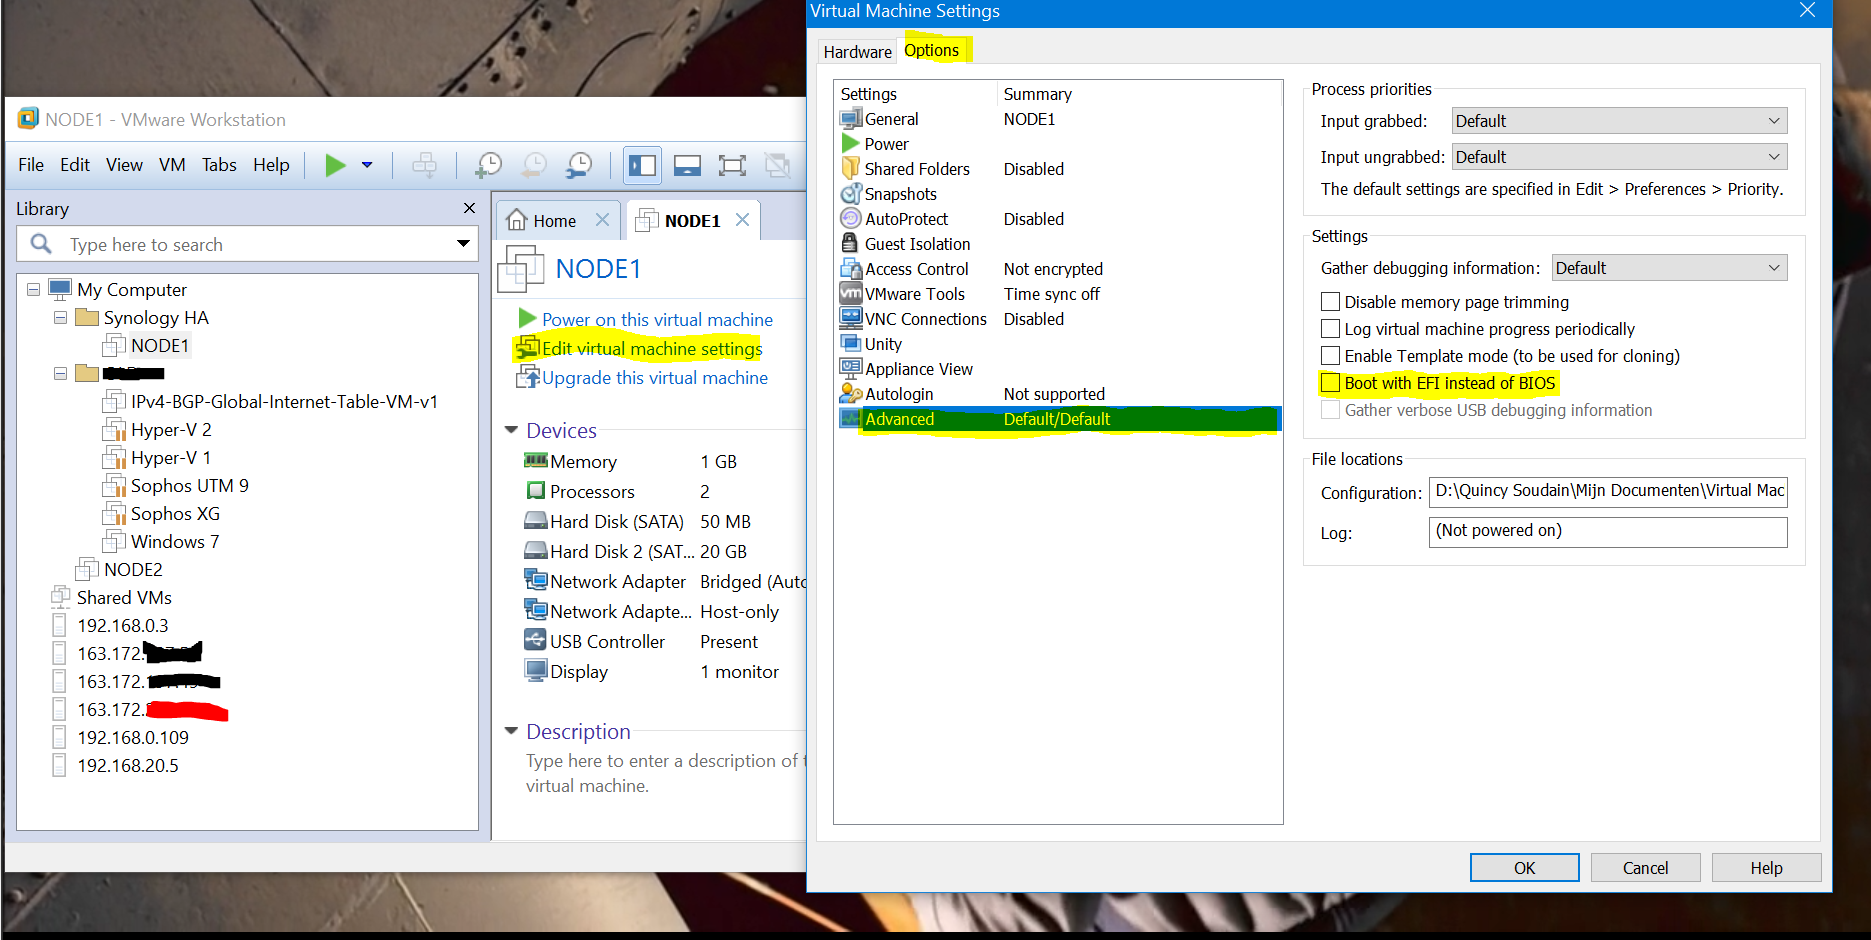Click the Send Ctrl+Alt+Del toolbar icon
The width and height of the screenshot is (1871, 940).
425,165
